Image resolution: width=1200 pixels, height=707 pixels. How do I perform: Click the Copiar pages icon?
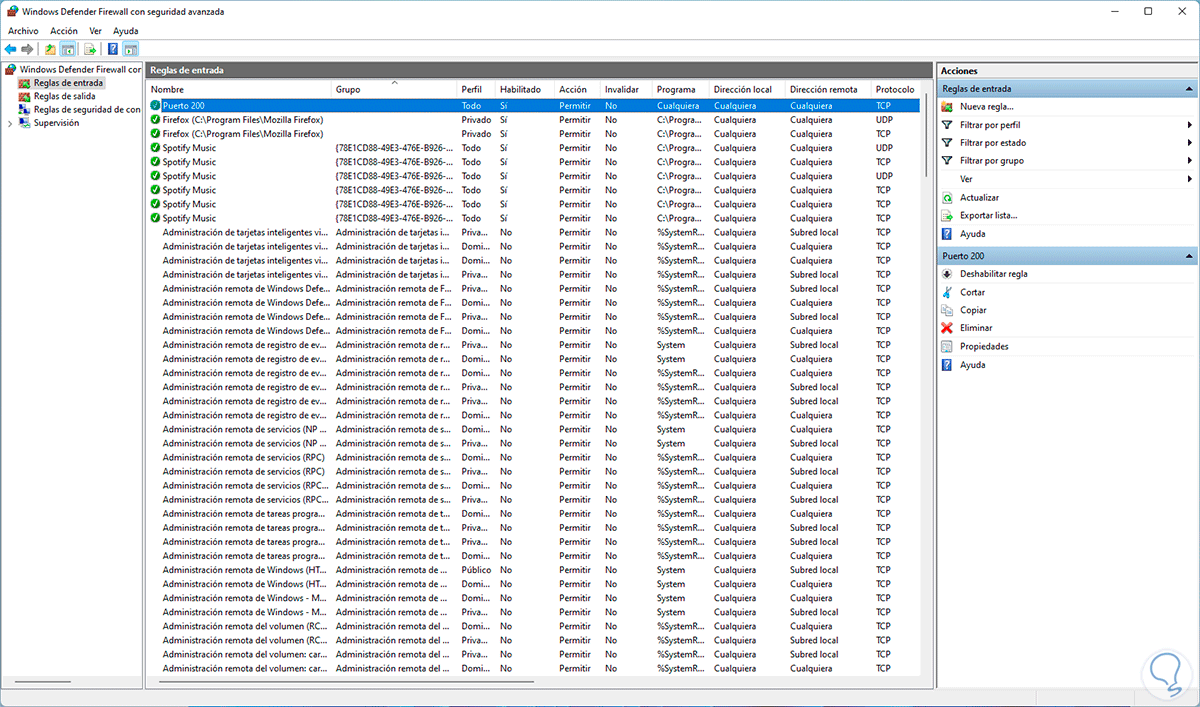(948, 310)
